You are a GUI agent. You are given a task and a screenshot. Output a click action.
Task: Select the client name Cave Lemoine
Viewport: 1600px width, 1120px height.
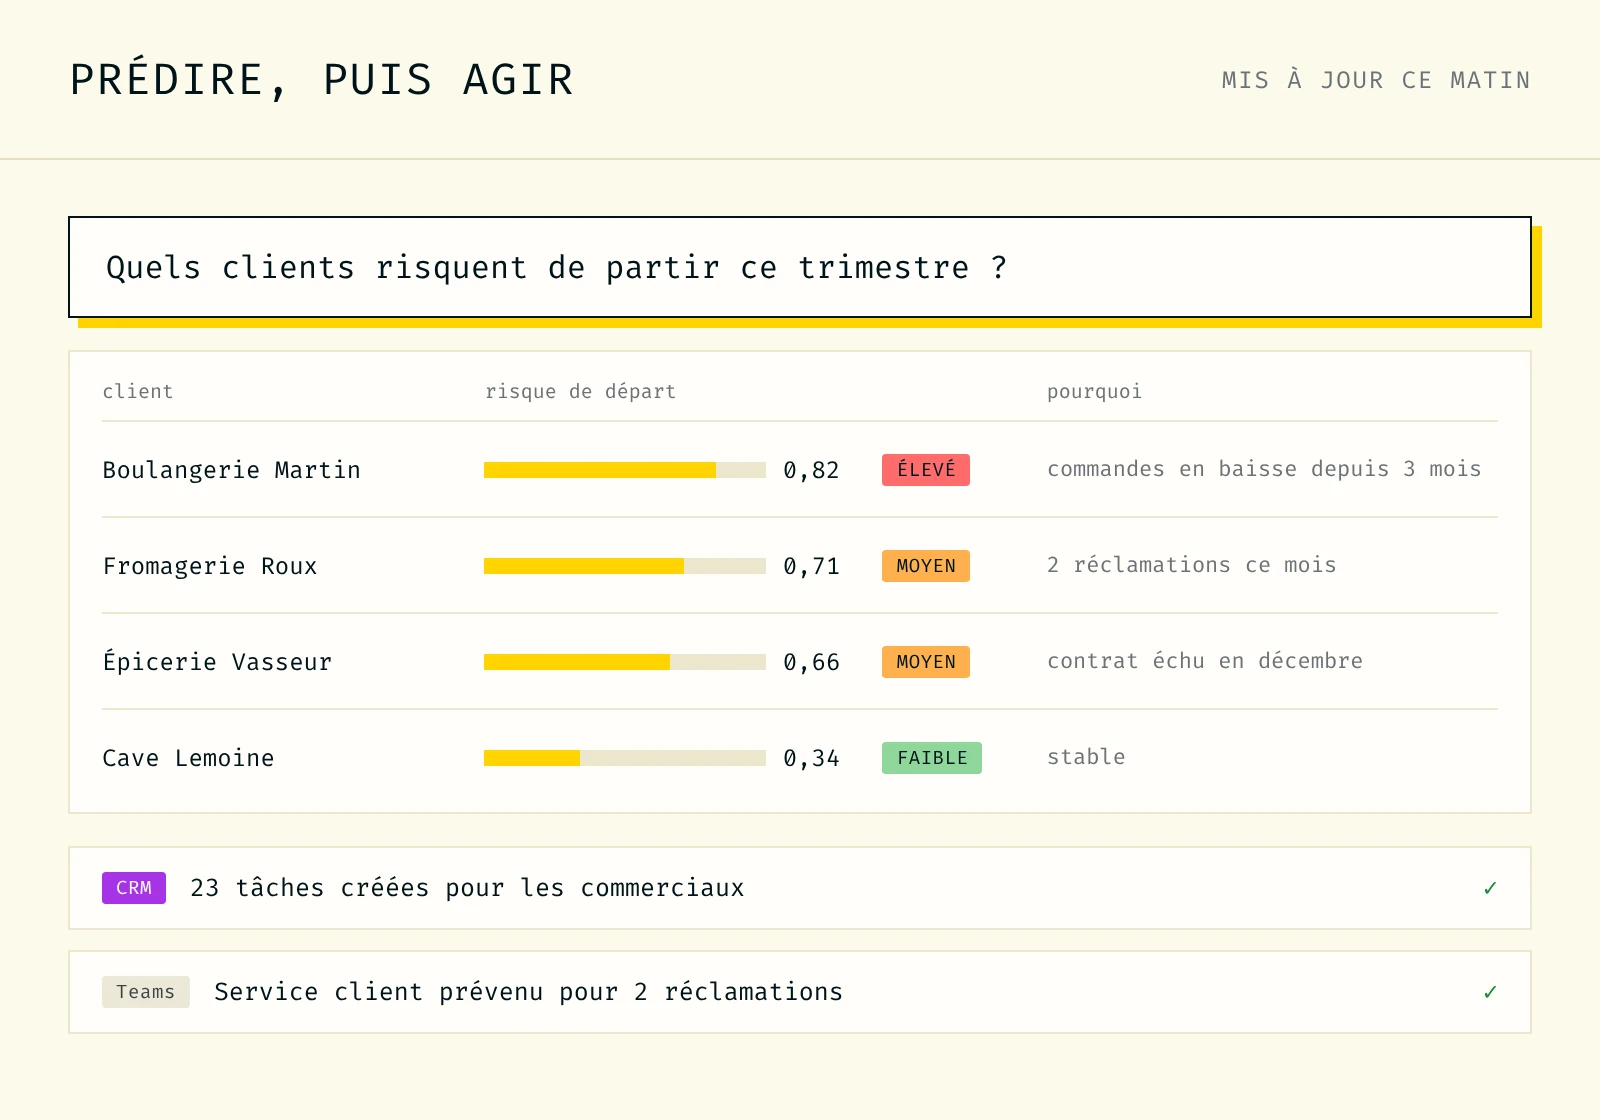(x=188, y=758)
